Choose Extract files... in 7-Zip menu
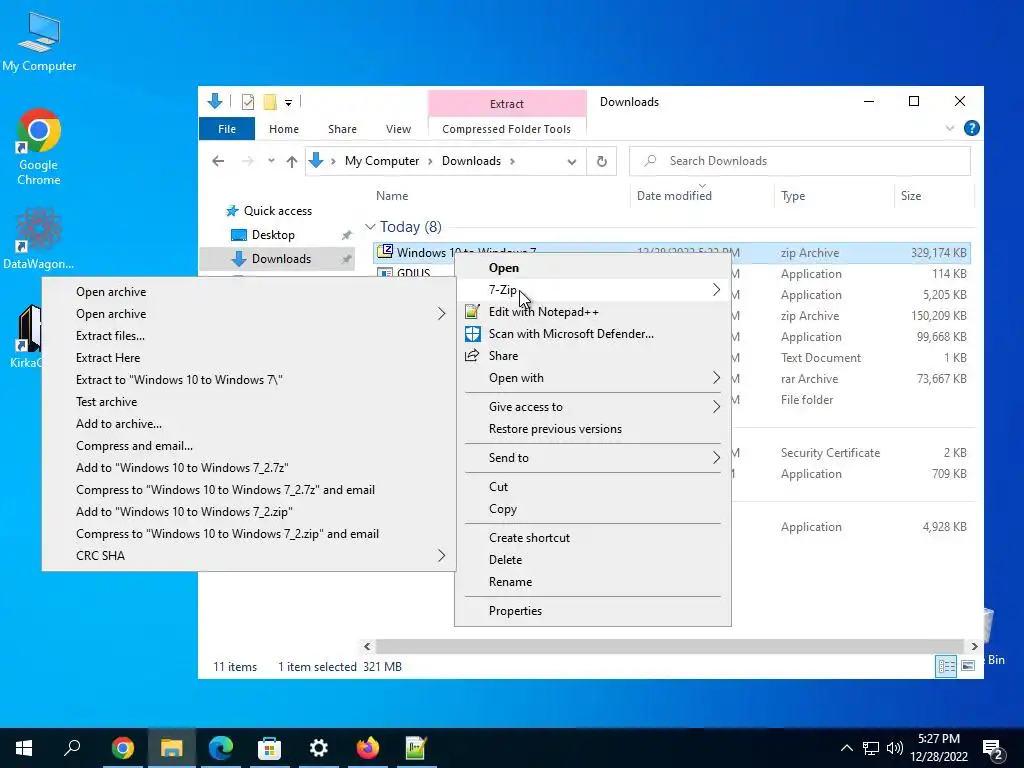 point(249,336)
